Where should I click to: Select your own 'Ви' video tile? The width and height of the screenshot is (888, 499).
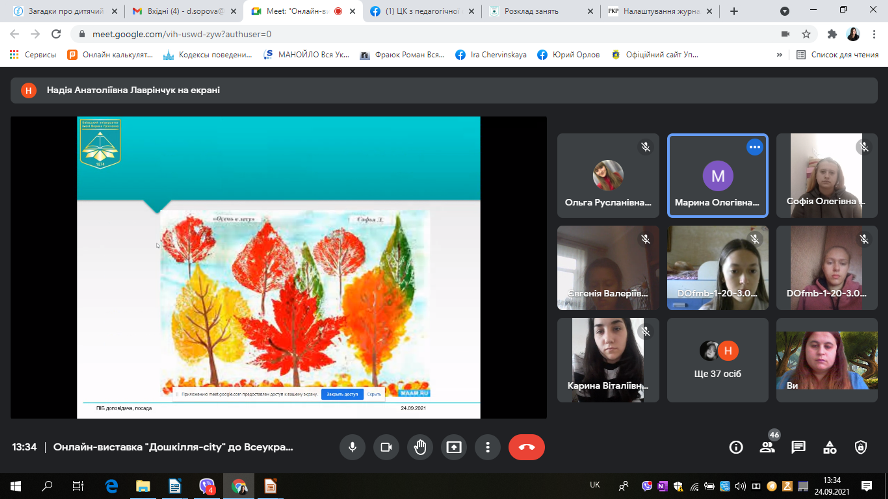[827, 360]
